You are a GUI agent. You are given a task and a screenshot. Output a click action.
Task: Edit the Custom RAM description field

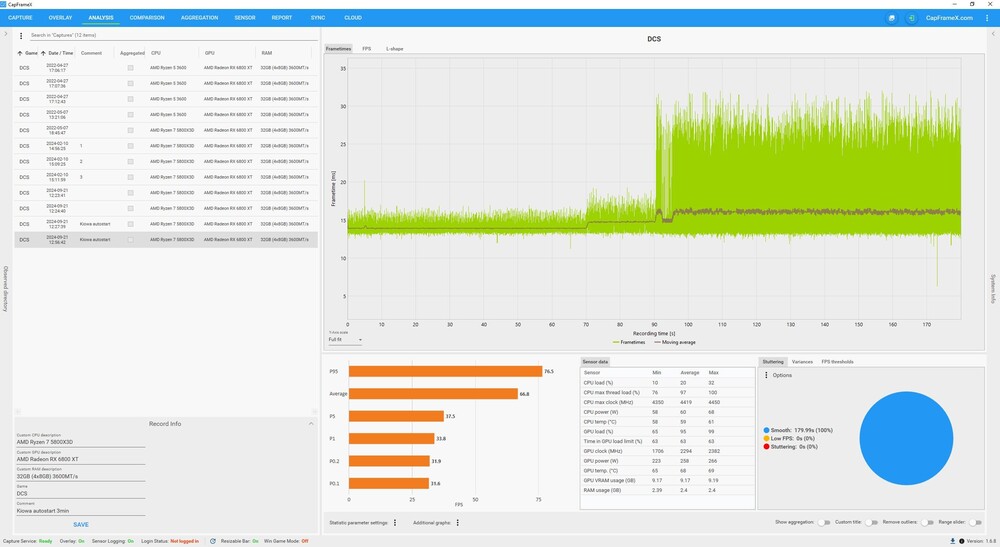pos(80,476)
